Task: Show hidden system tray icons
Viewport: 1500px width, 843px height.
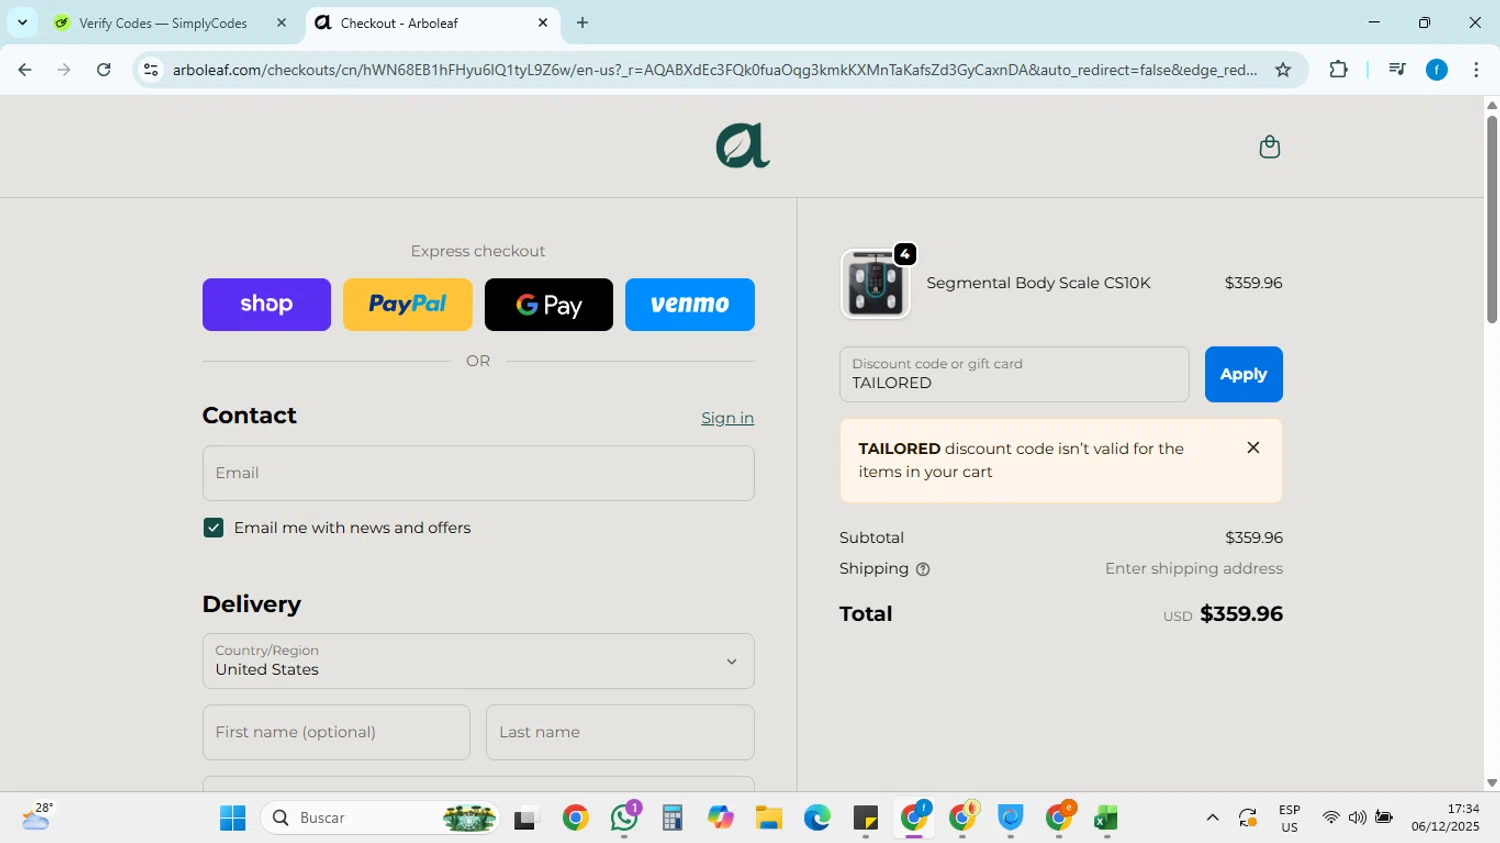Action: [1212, 818]
